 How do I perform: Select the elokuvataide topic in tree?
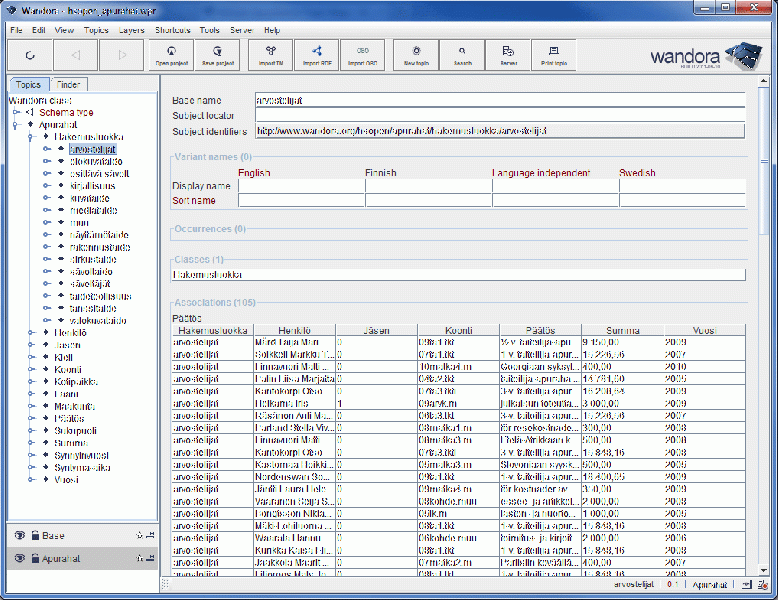point(97,161)
